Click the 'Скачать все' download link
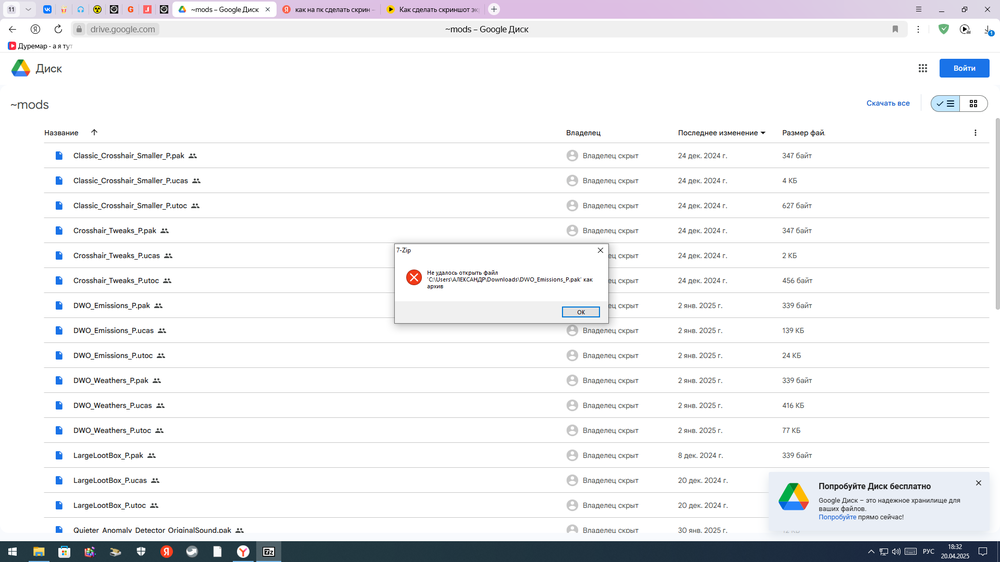The image size is (1000, 562). pos(888,103)
